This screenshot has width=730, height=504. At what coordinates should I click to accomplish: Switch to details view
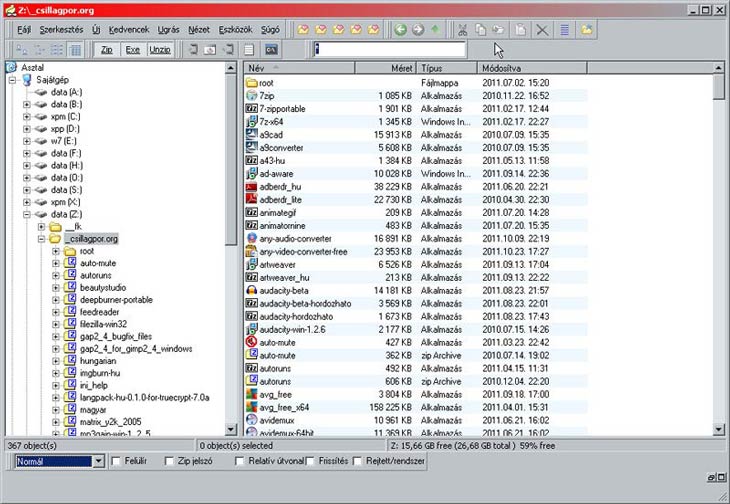point(74,49)
